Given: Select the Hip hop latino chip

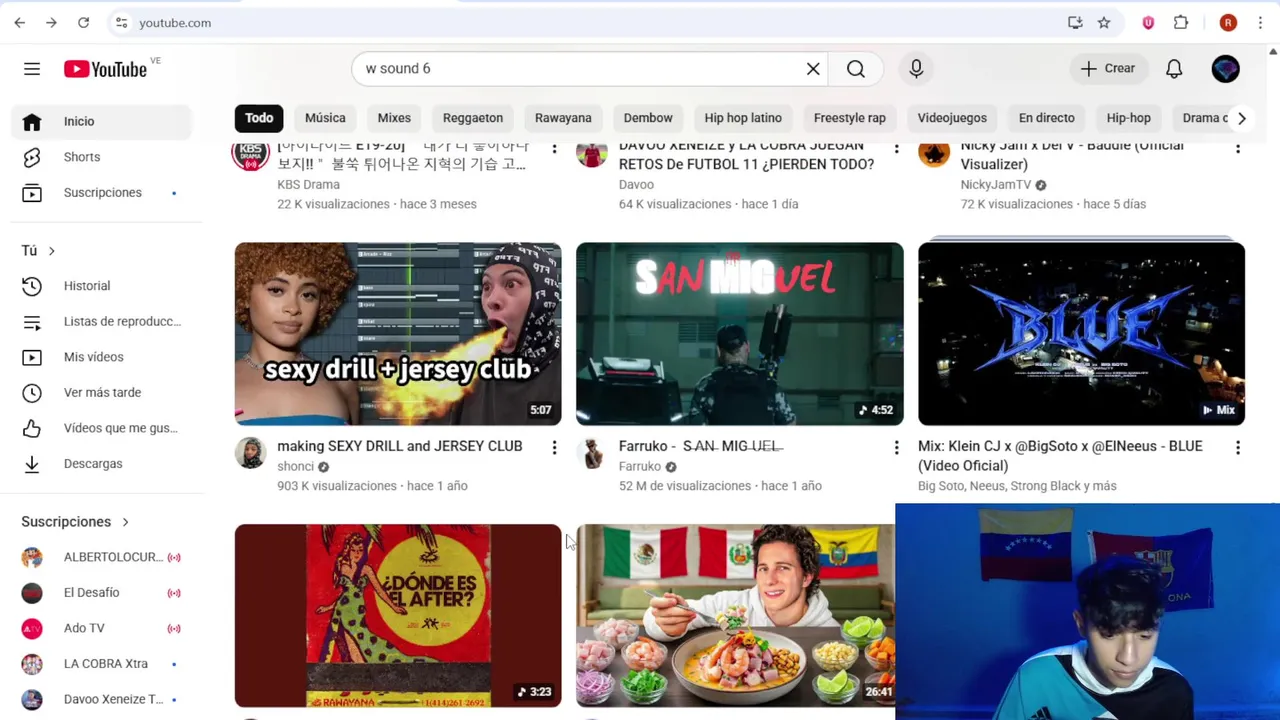Looking at the screenshot, I should pyautogui.click(x=743, y=118).
